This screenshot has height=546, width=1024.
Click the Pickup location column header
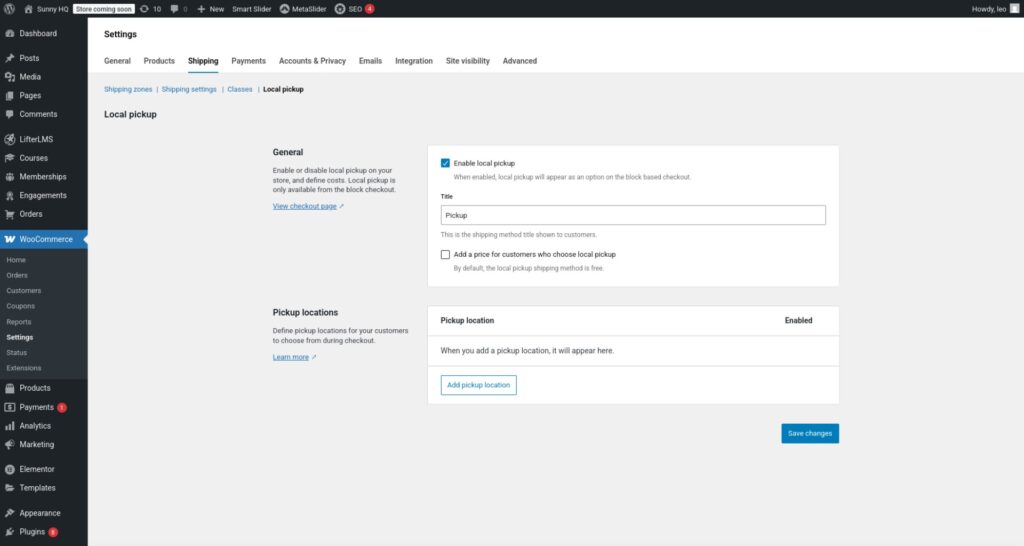[467, 321]
